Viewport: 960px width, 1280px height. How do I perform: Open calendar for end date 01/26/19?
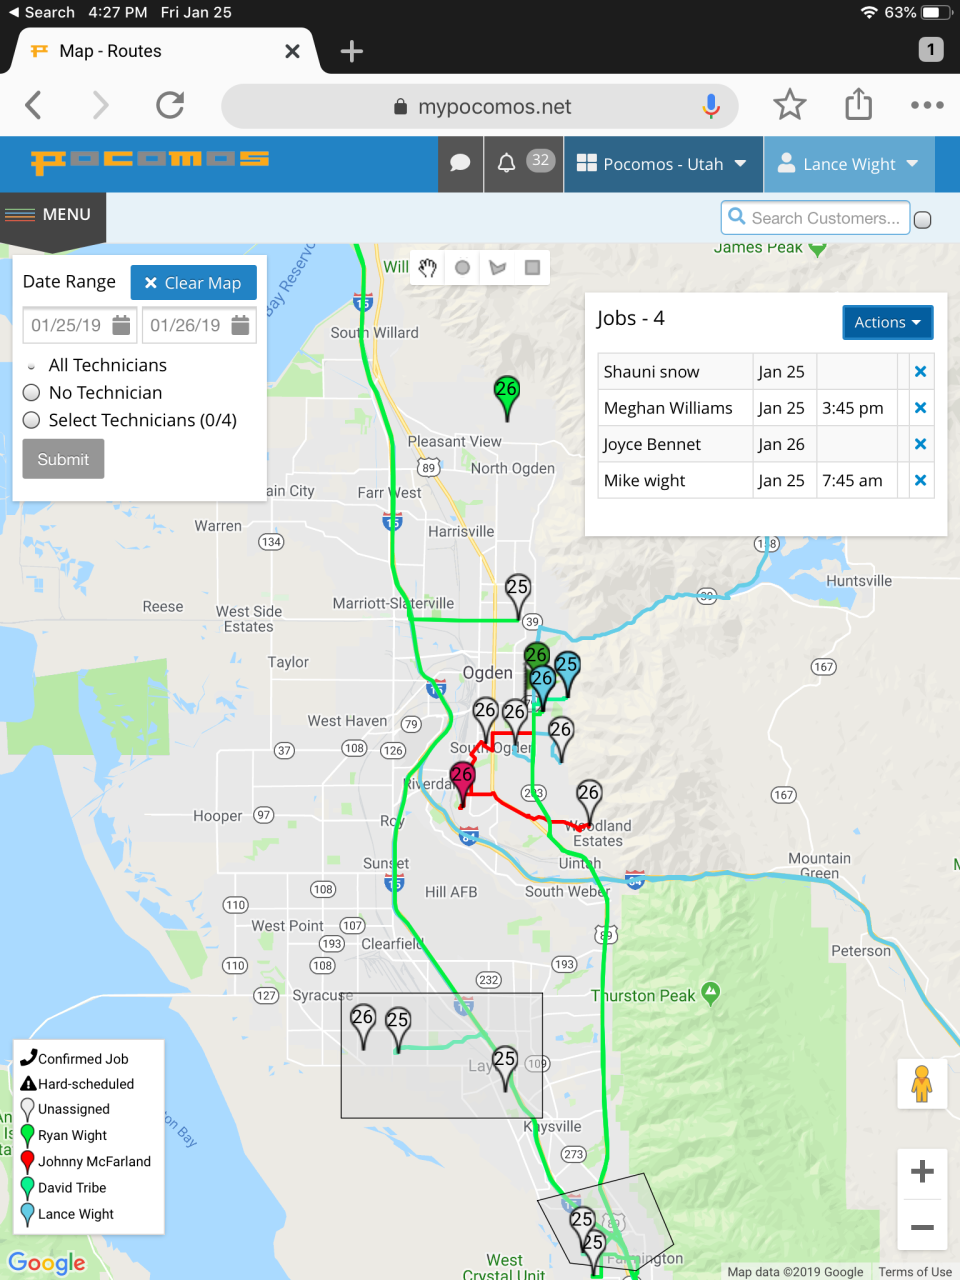[240, 325]
